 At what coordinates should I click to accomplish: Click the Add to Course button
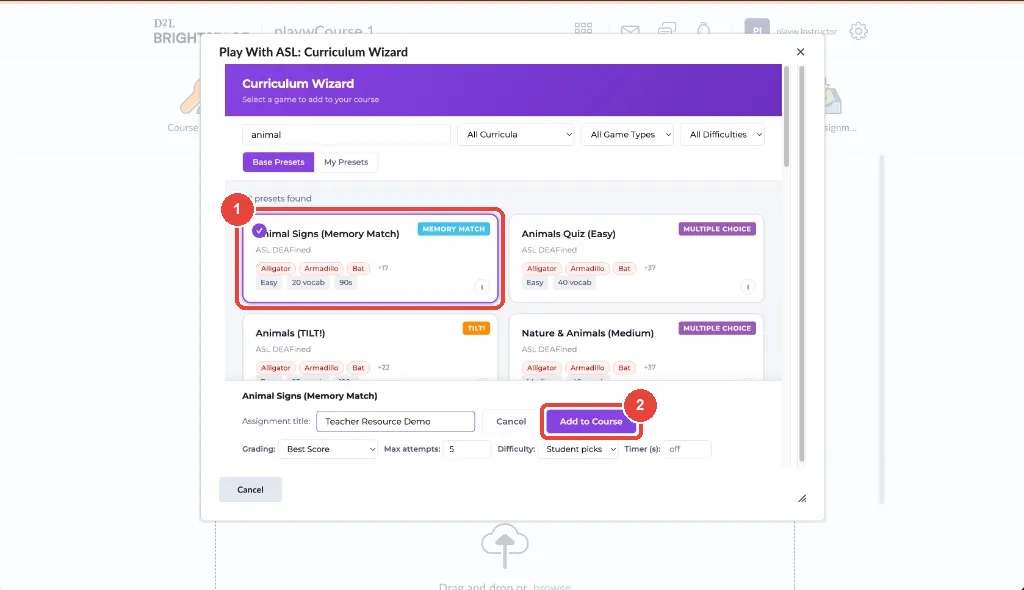tap(591, 421)
